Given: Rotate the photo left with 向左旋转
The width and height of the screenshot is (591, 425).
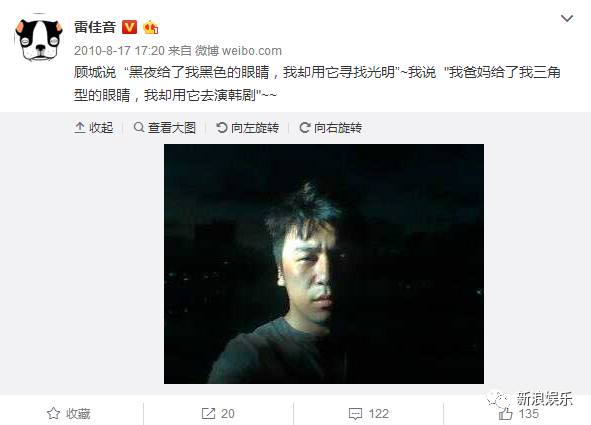Looking at the screenshot, I should 247,128.
